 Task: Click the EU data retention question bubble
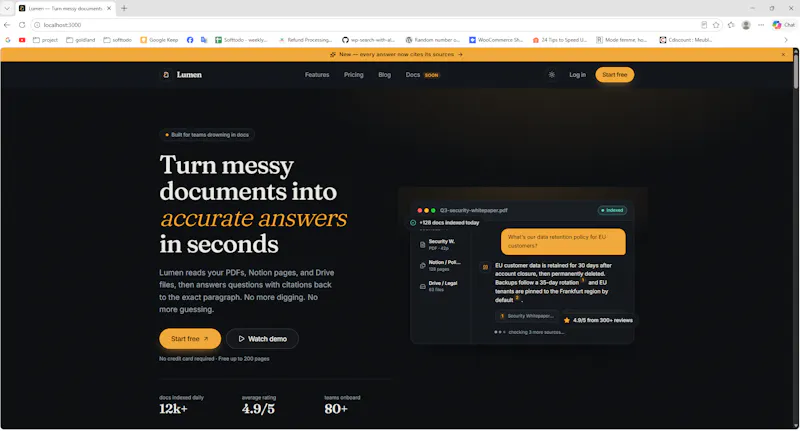563,241
